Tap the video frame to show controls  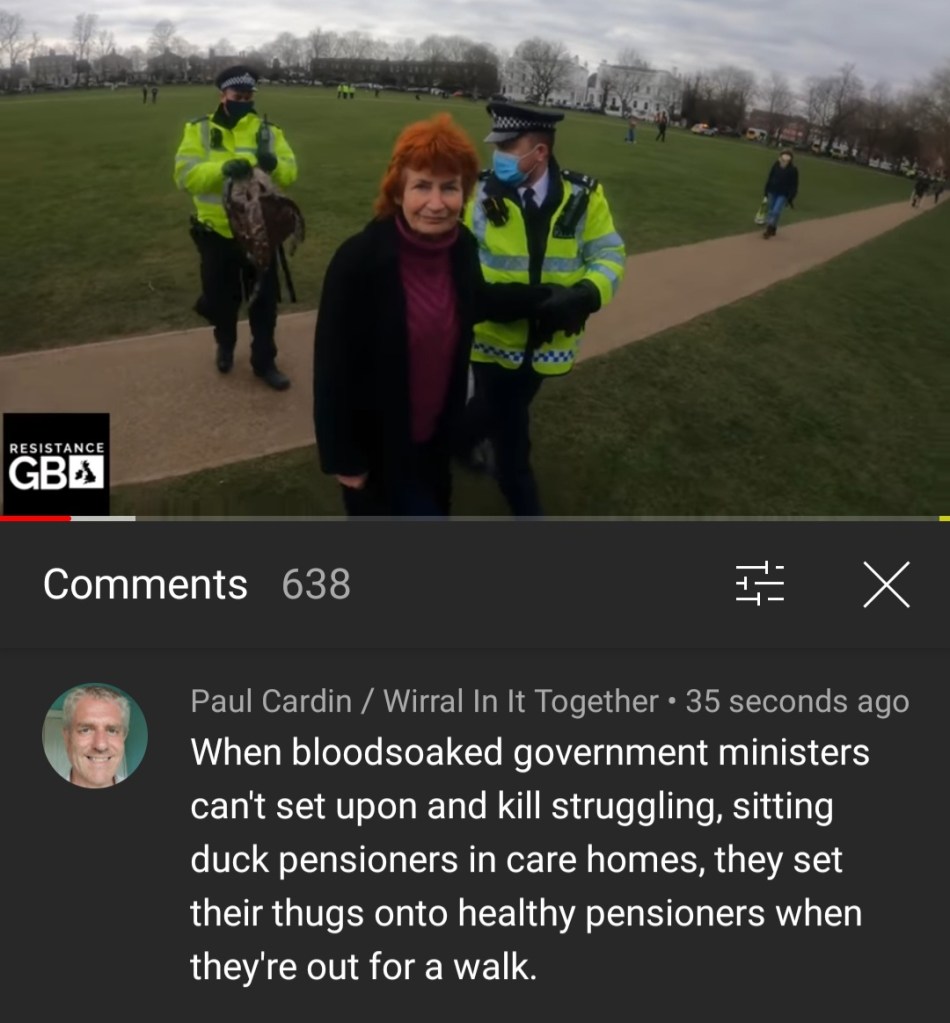point(475,258)
